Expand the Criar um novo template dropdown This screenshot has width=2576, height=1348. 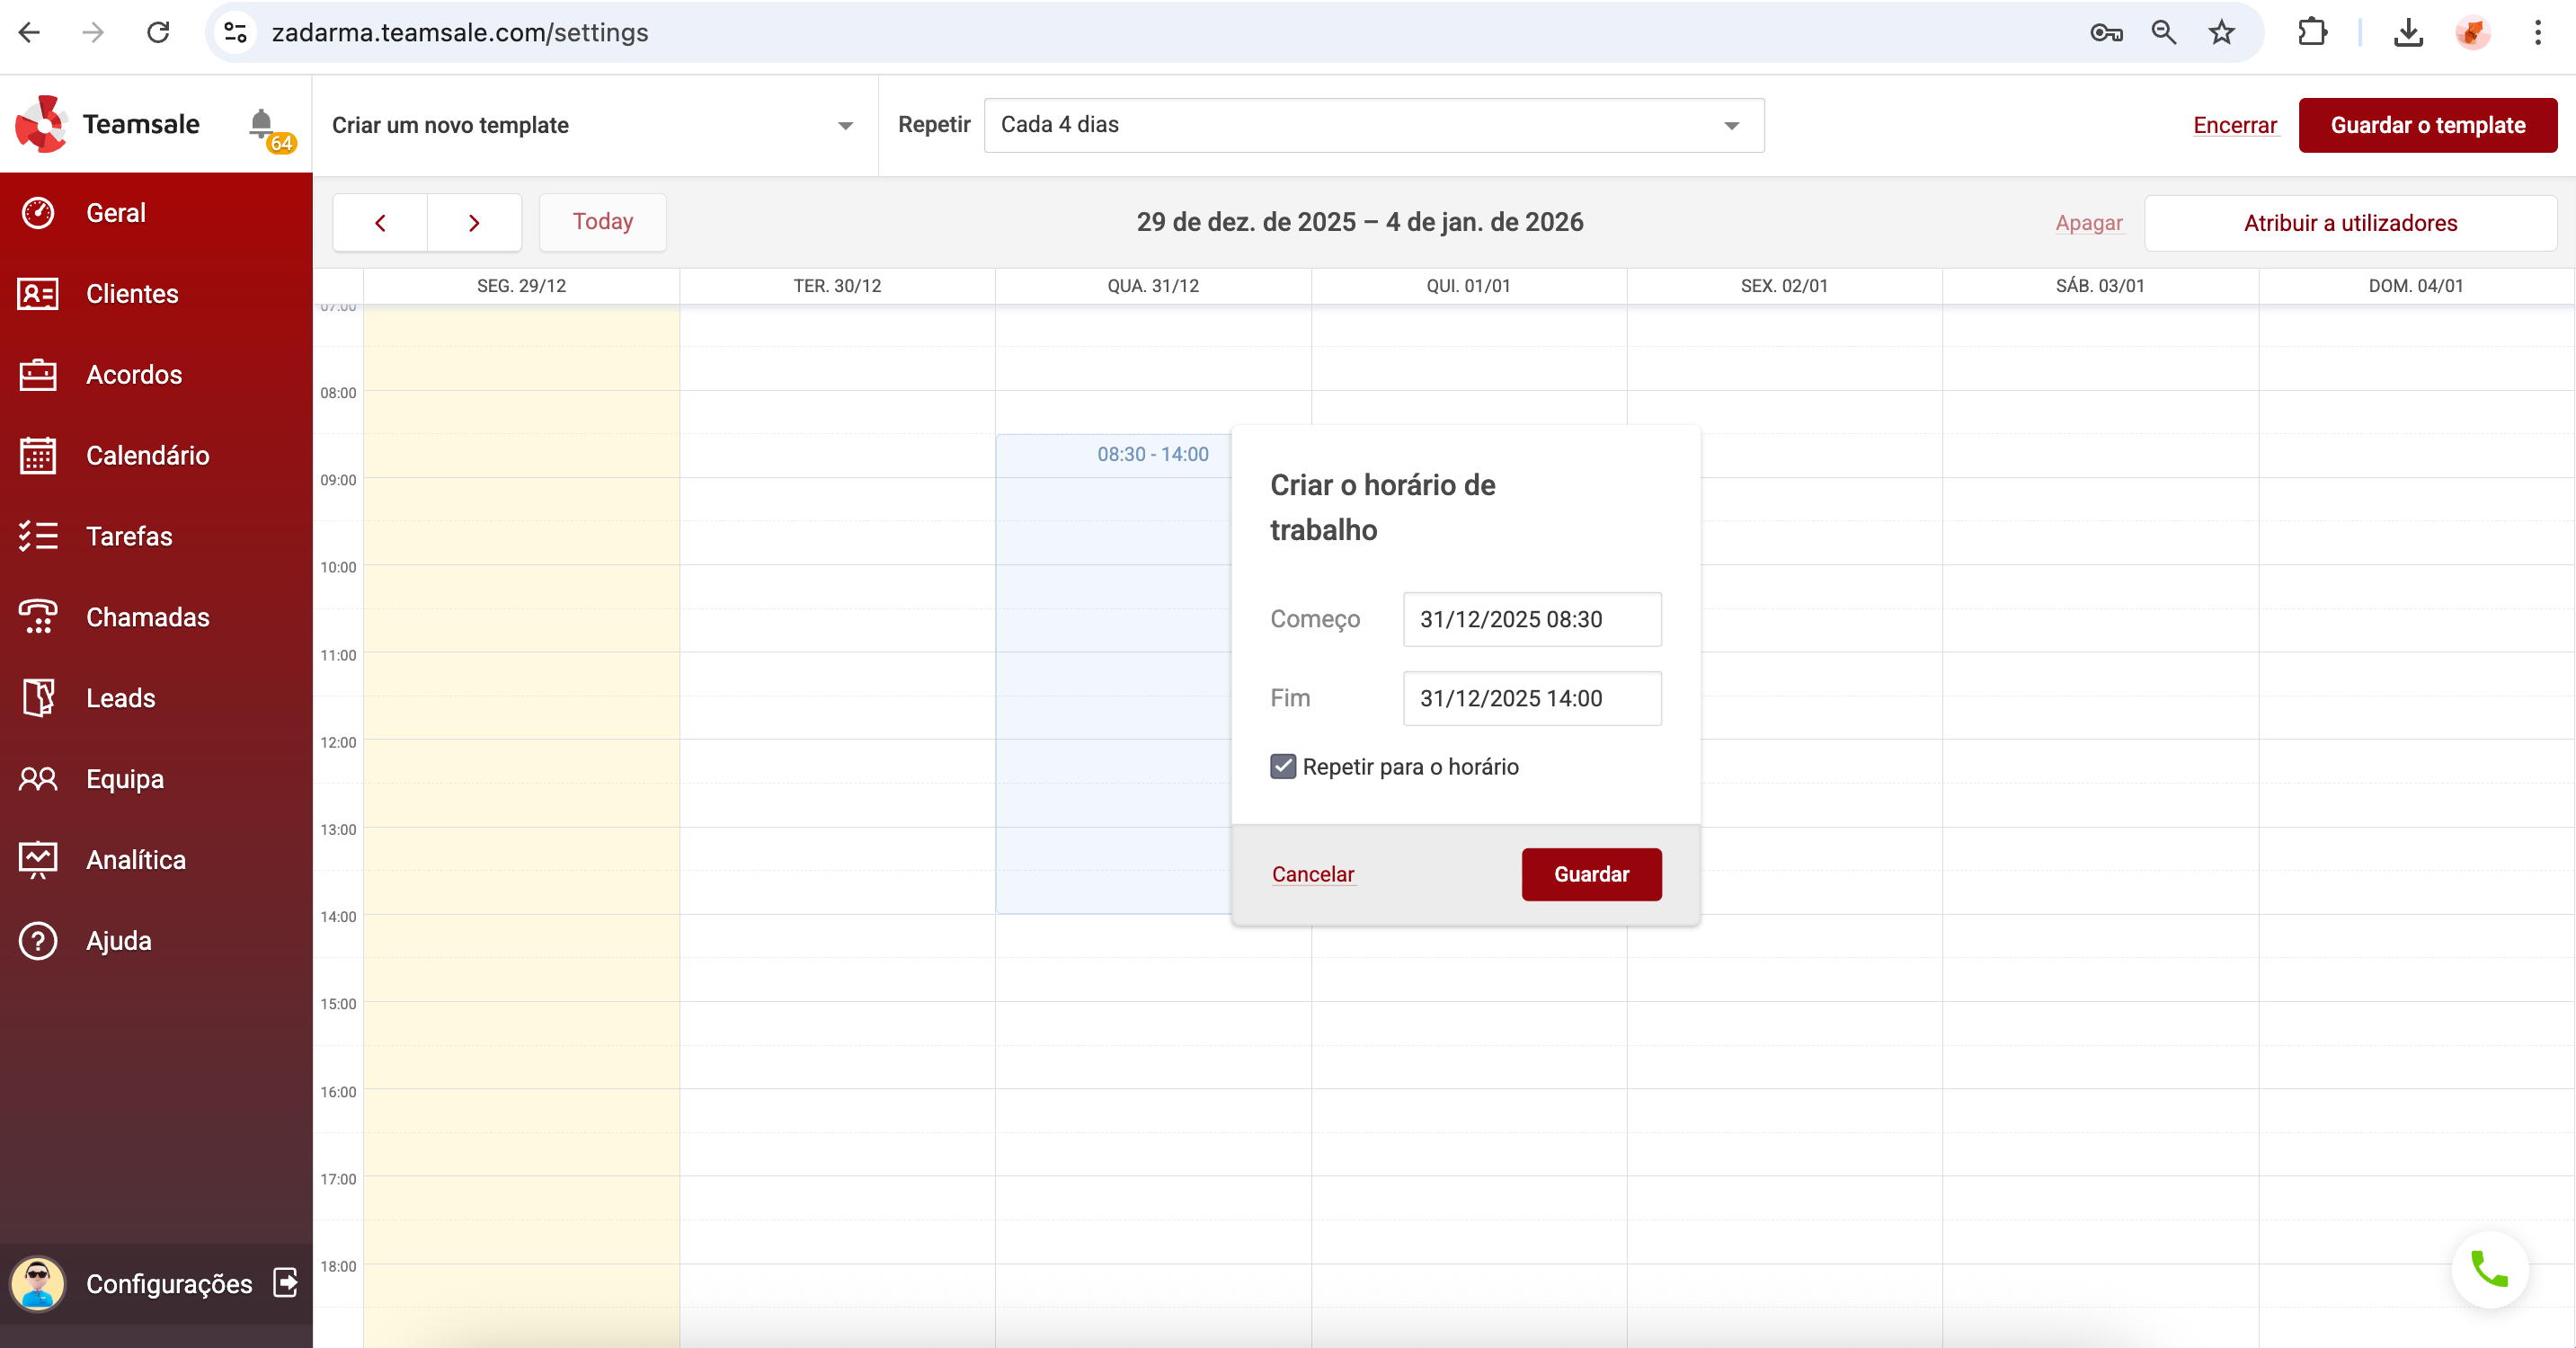(845, 126)
